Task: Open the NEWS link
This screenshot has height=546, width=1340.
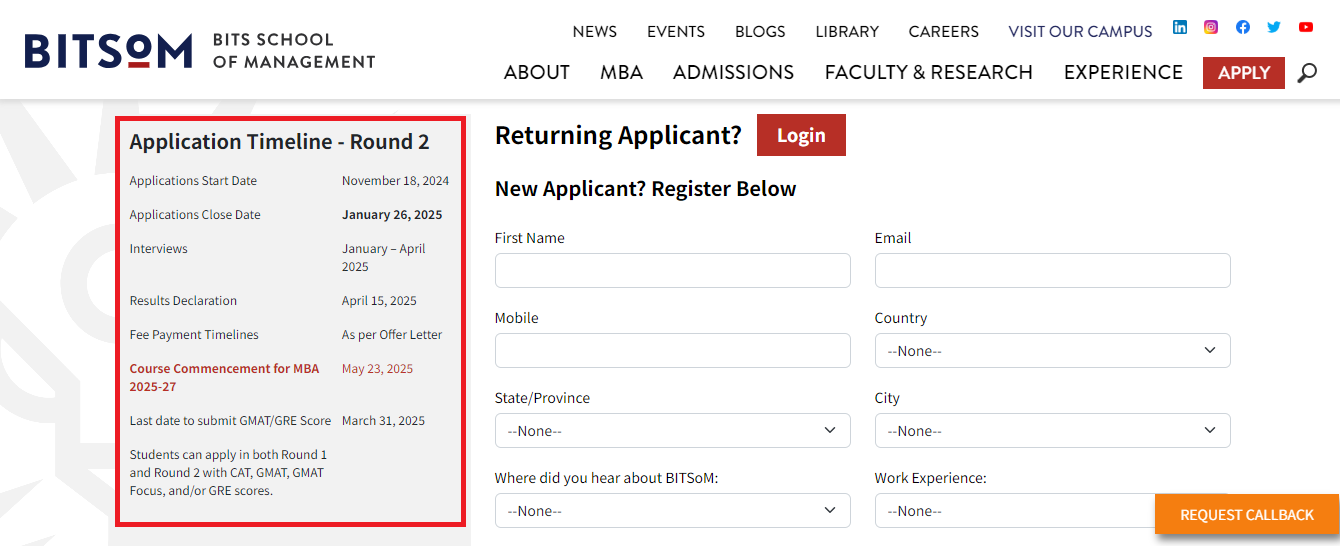Action: tap(595, 31)
